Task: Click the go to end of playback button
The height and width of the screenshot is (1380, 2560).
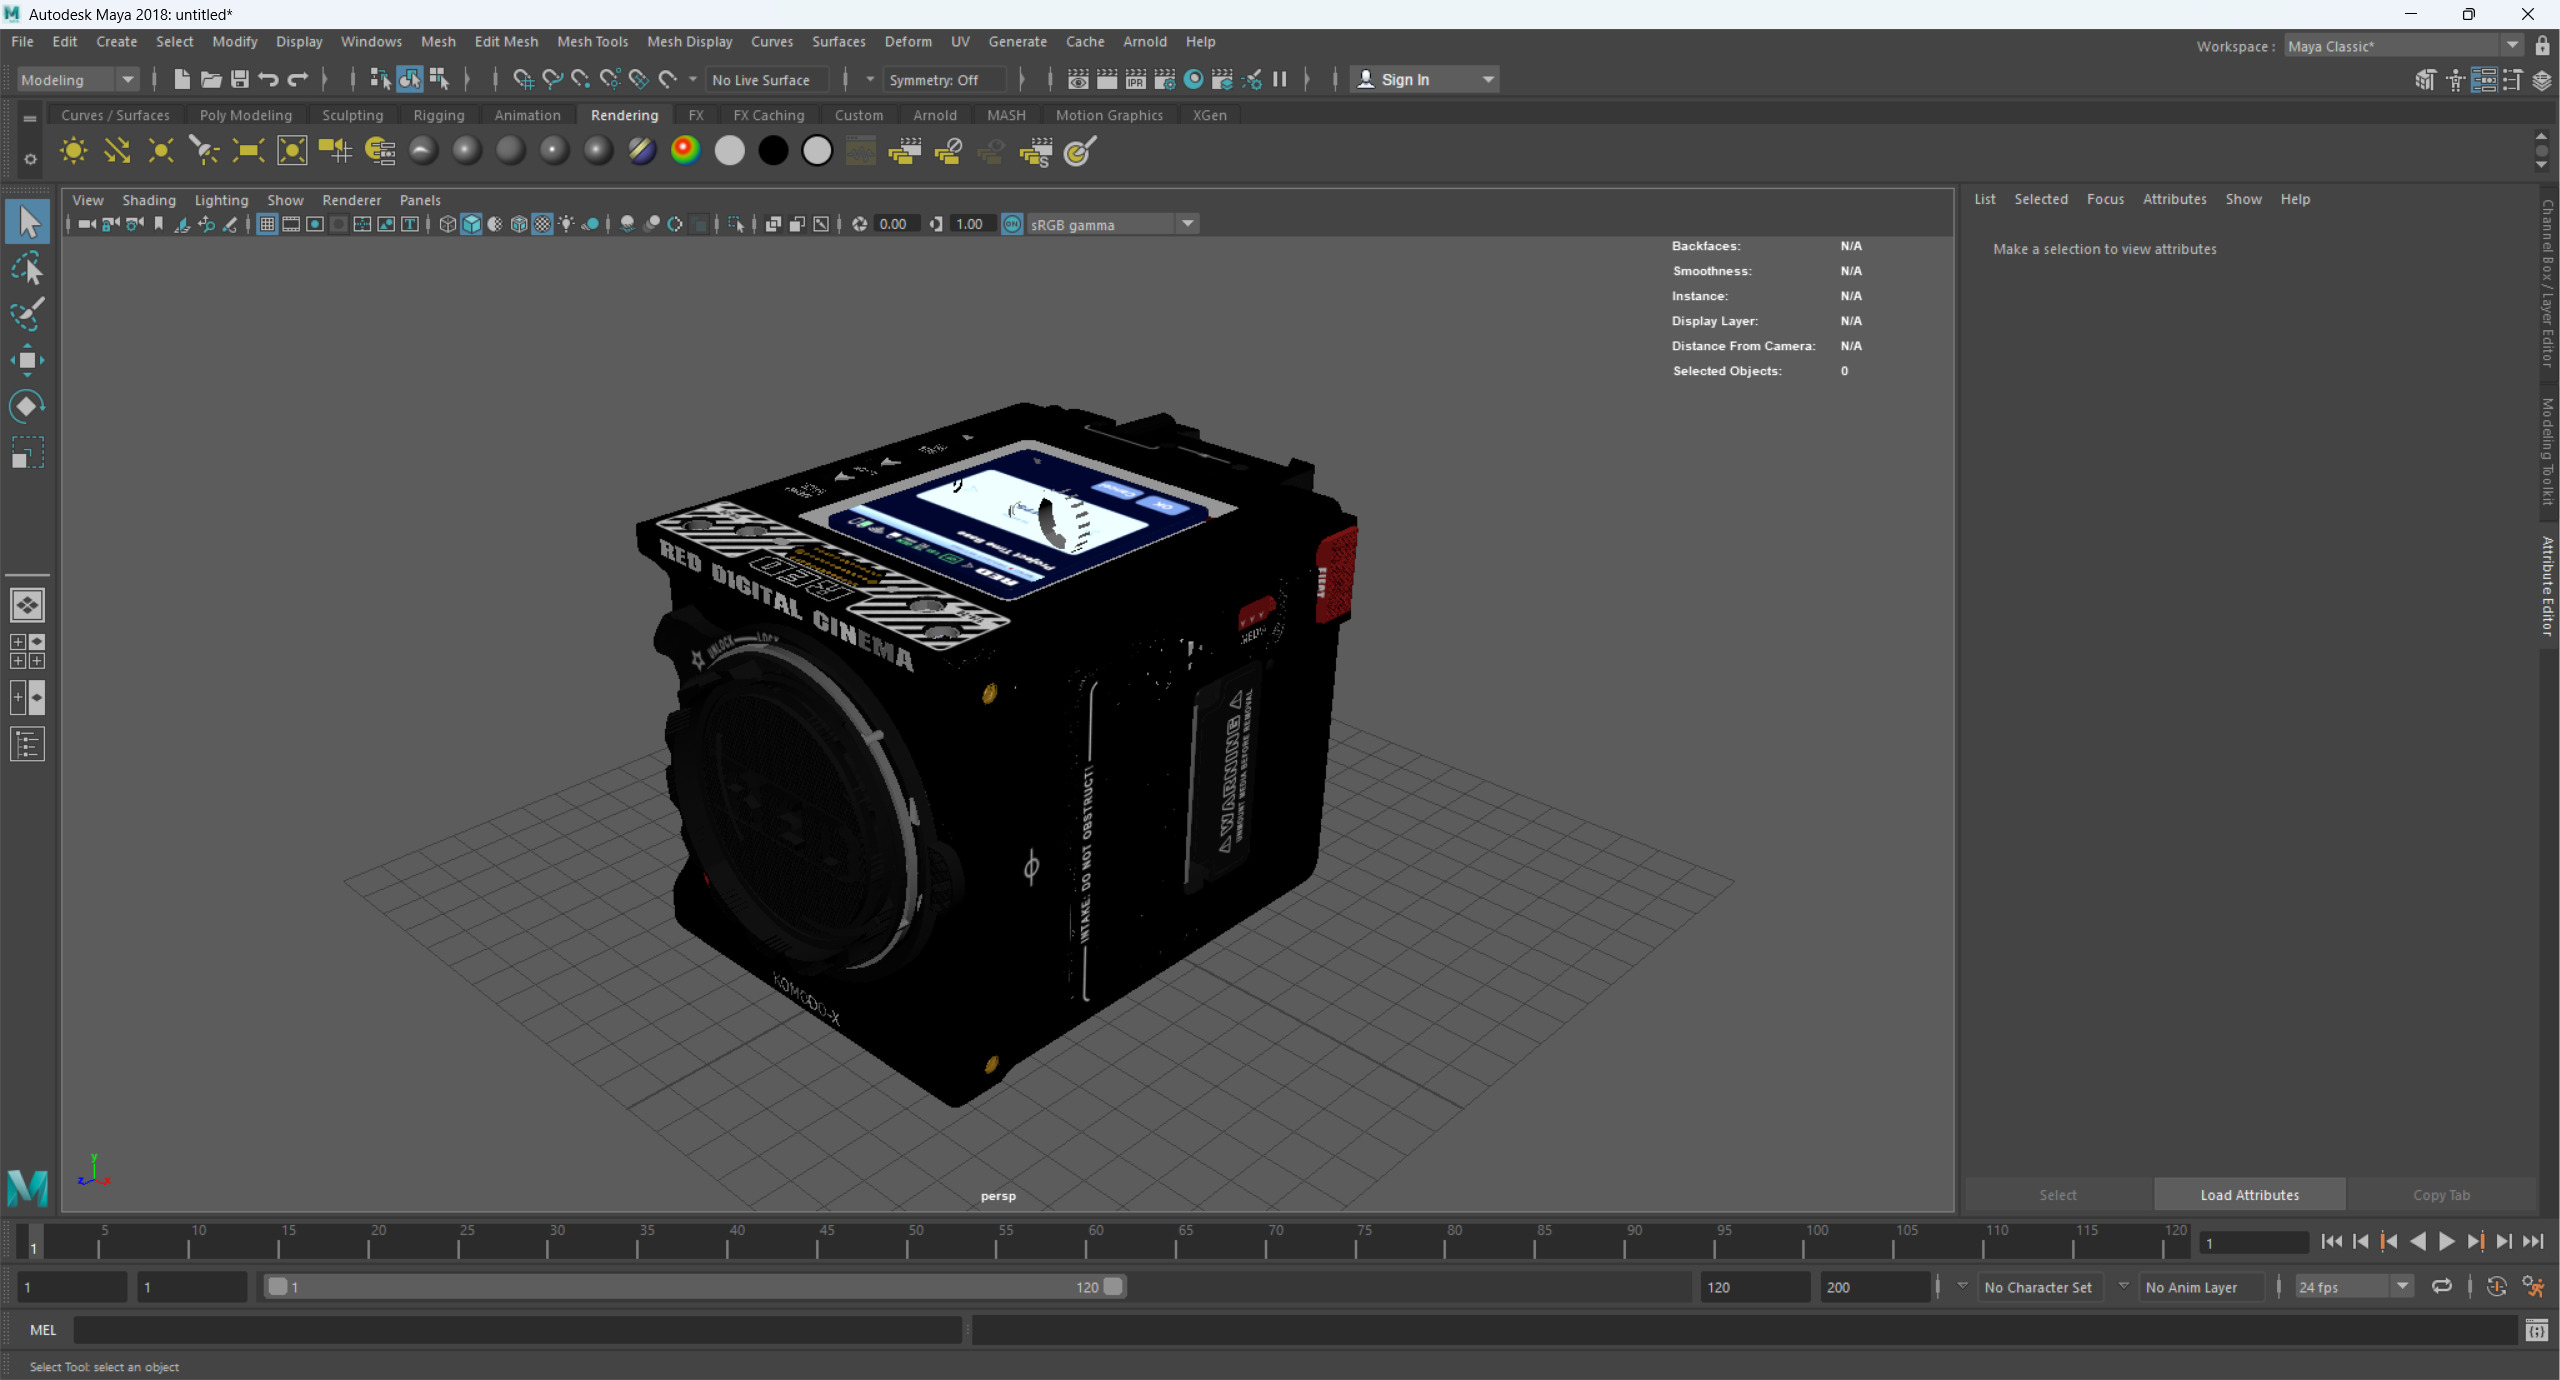Action: pos(2532,1241)
